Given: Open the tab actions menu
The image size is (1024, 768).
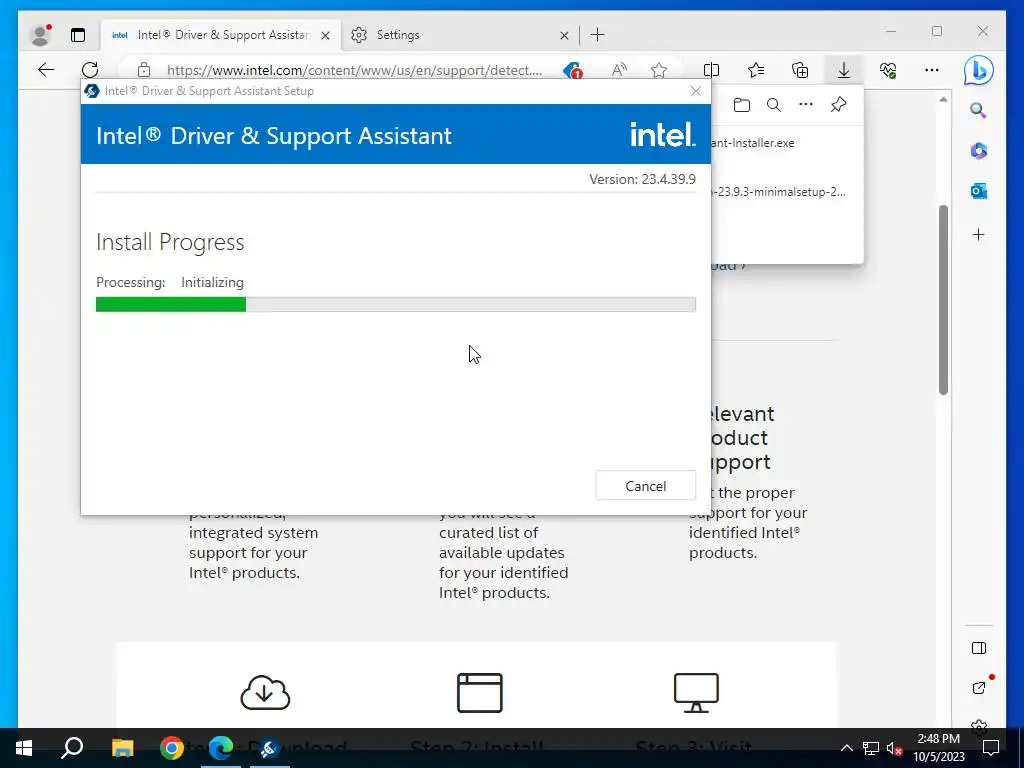Looking at the screenshot, I should coord(78,35).
